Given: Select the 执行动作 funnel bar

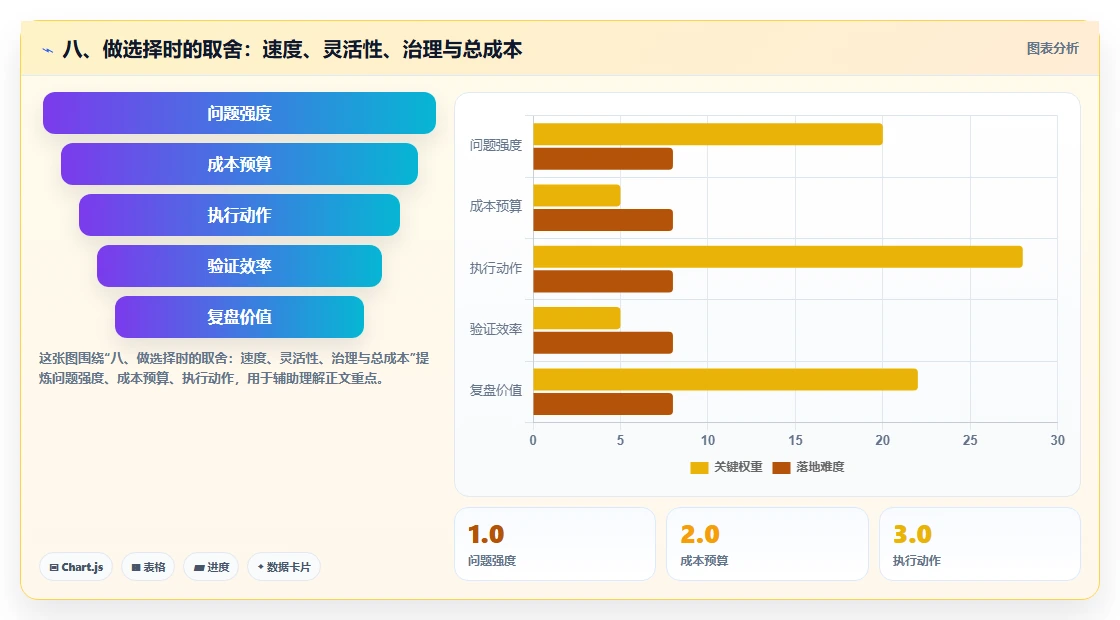Looking at the screenshot, I should 239,215.
